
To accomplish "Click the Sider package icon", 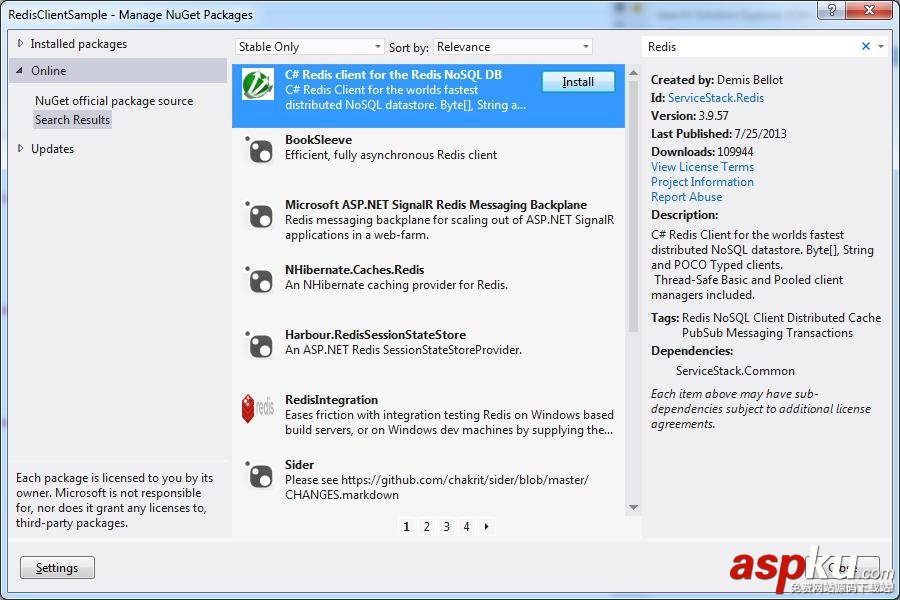I will tap(259, 475).
